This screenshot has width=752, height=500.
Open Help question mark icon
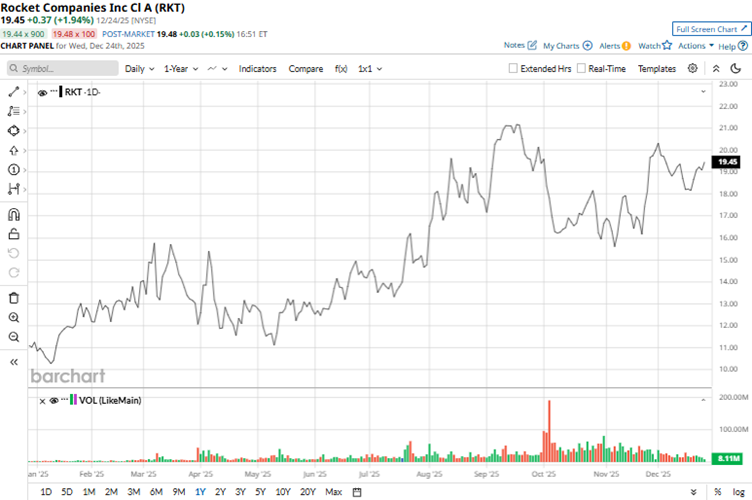(743, 46)
